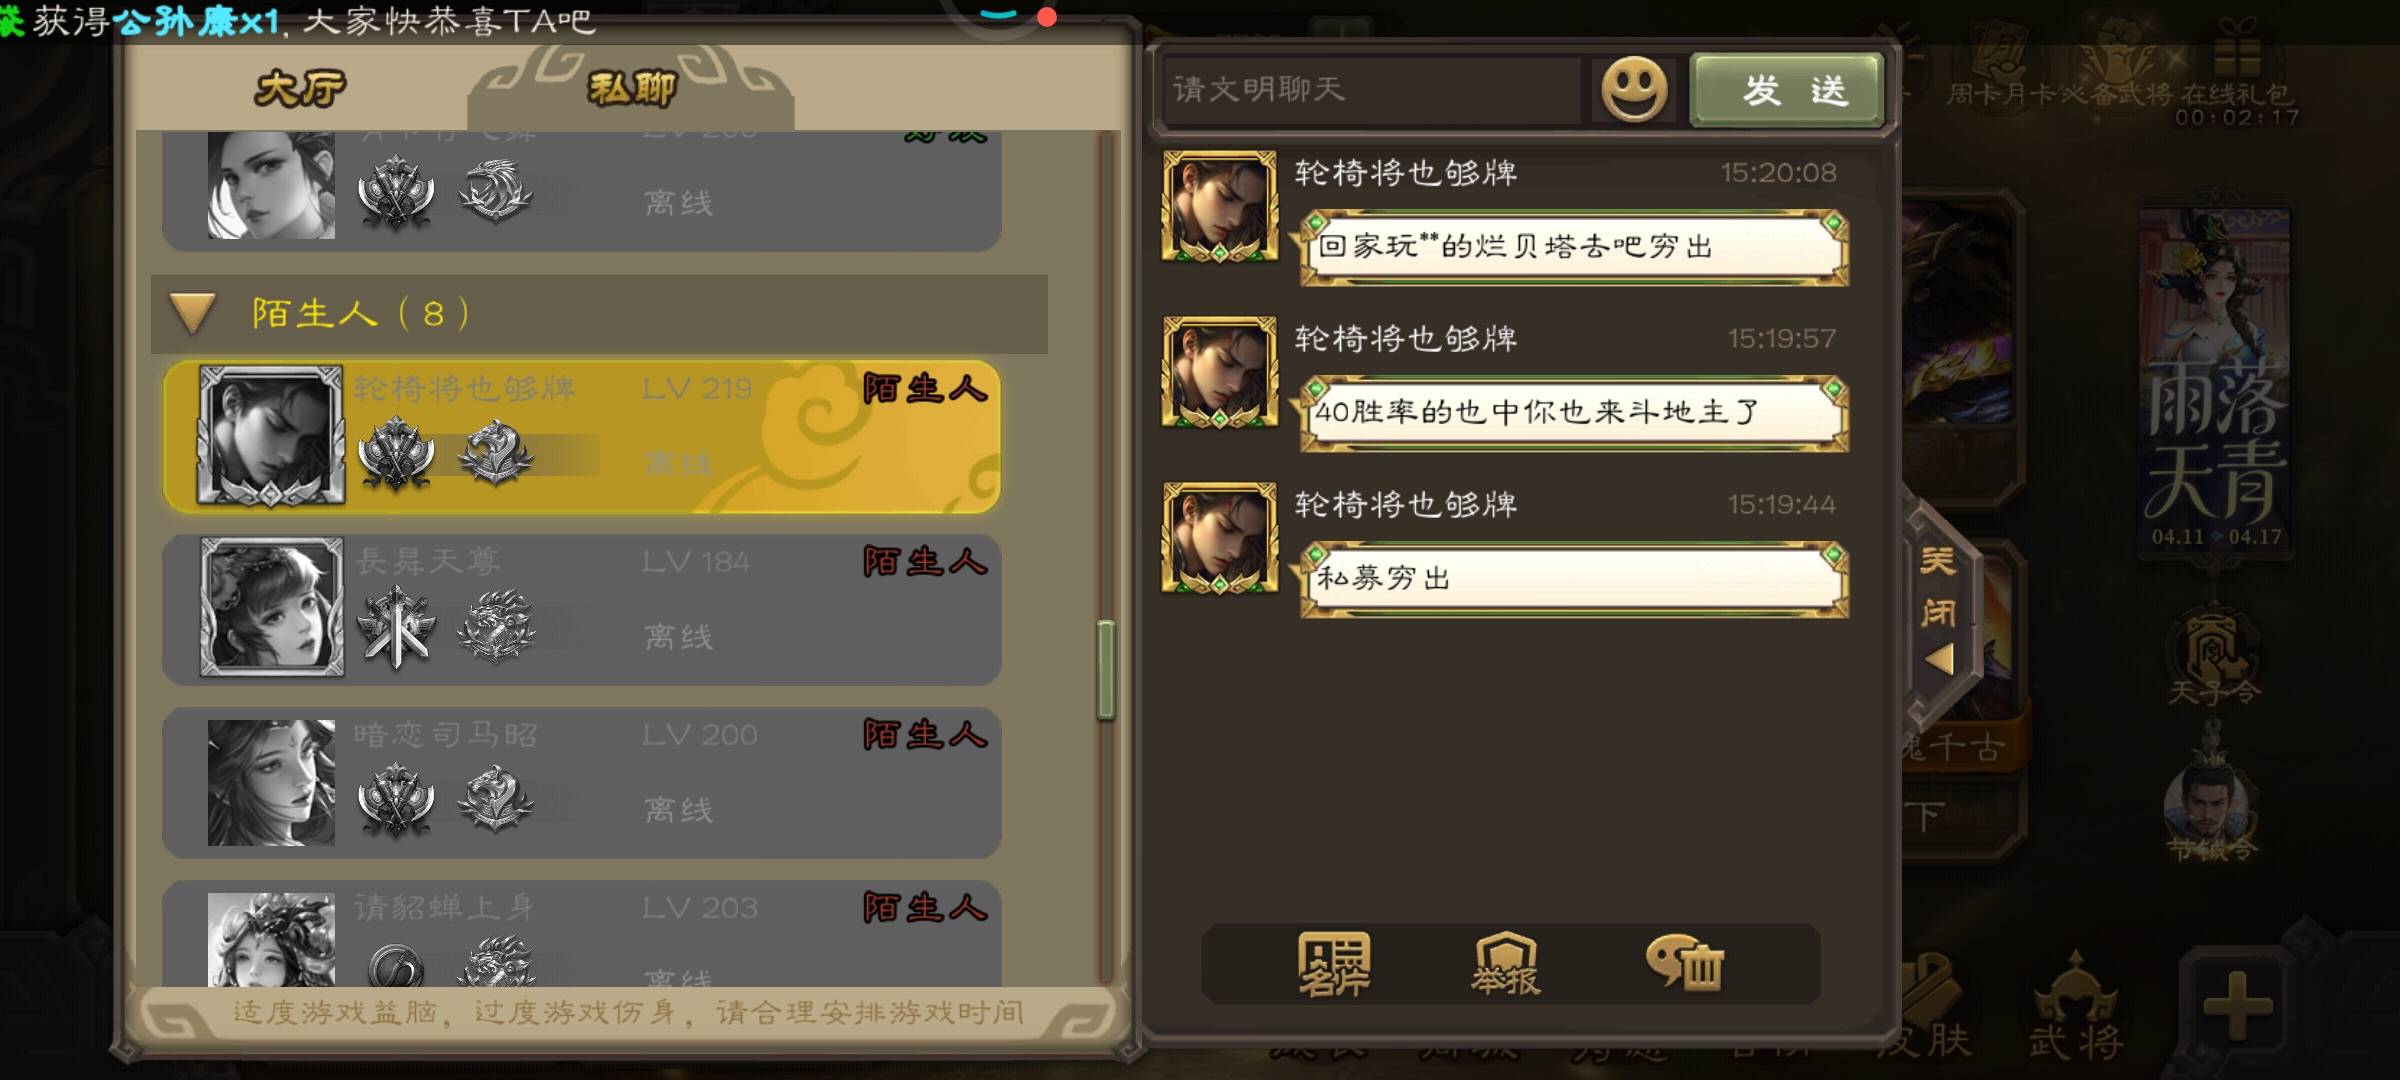Tap the 举报 report icon
This screenshot has width=2400, height=1080.
pos(1506,964)
